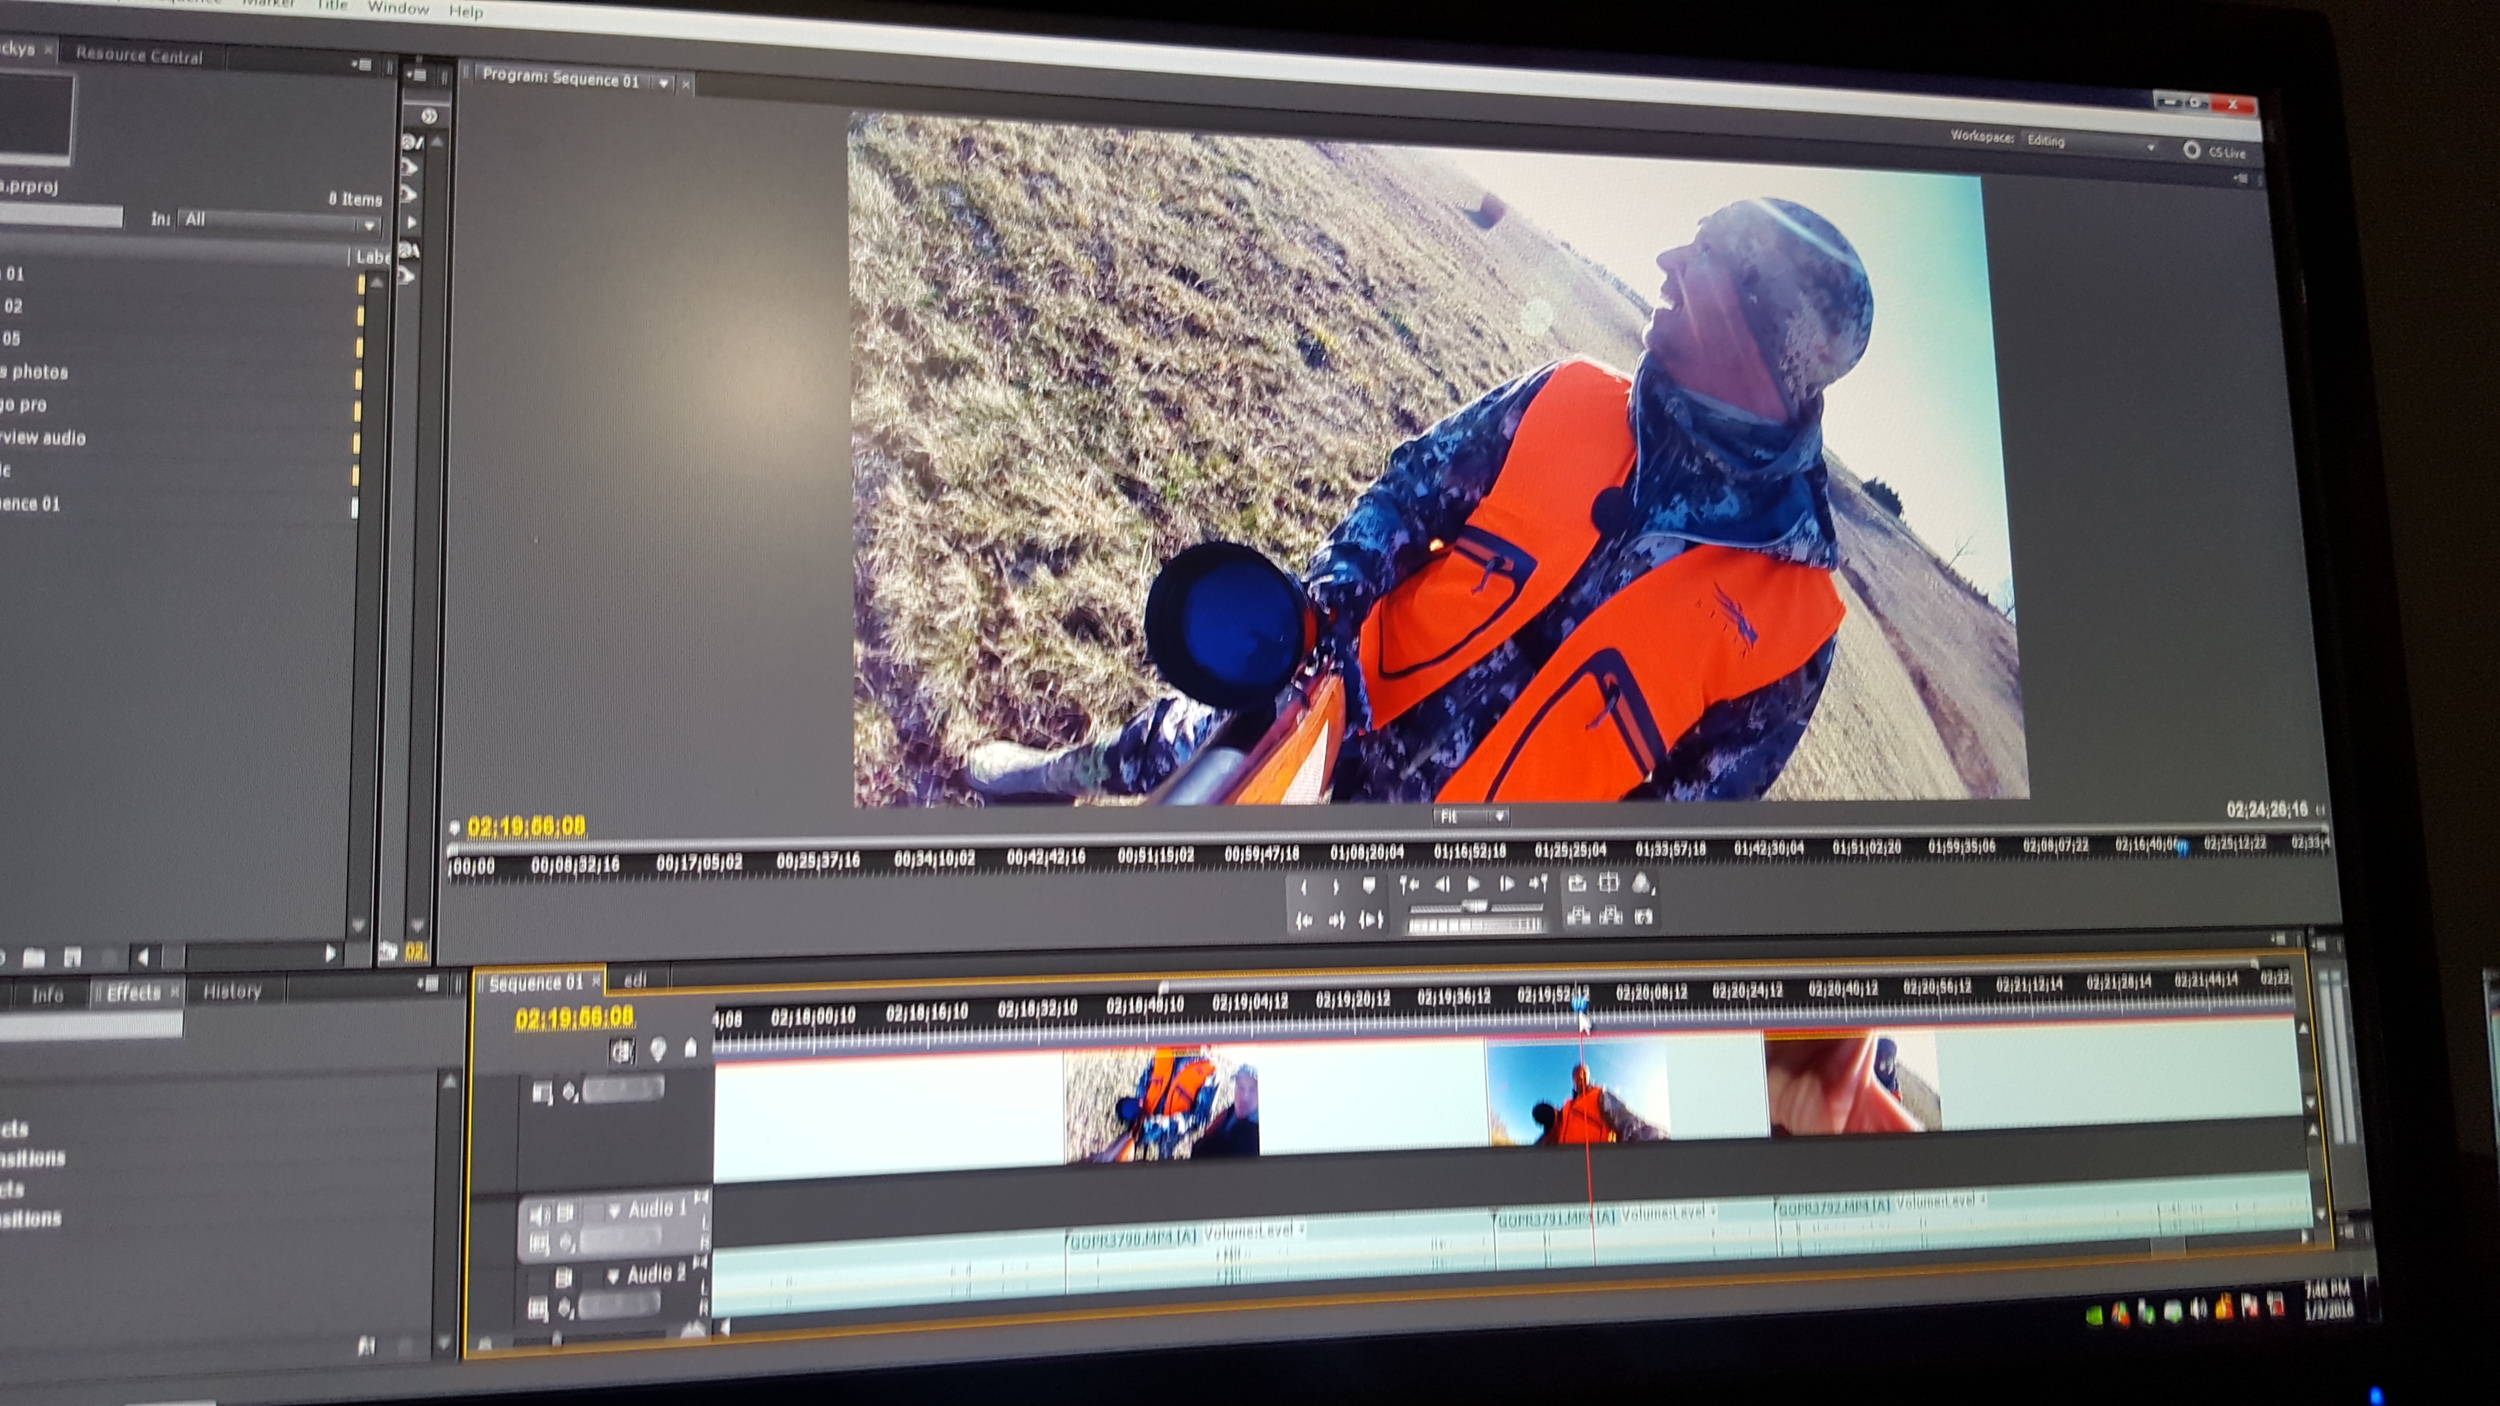
Task: Click the project search input field
Action: click(x=60, y=215)
